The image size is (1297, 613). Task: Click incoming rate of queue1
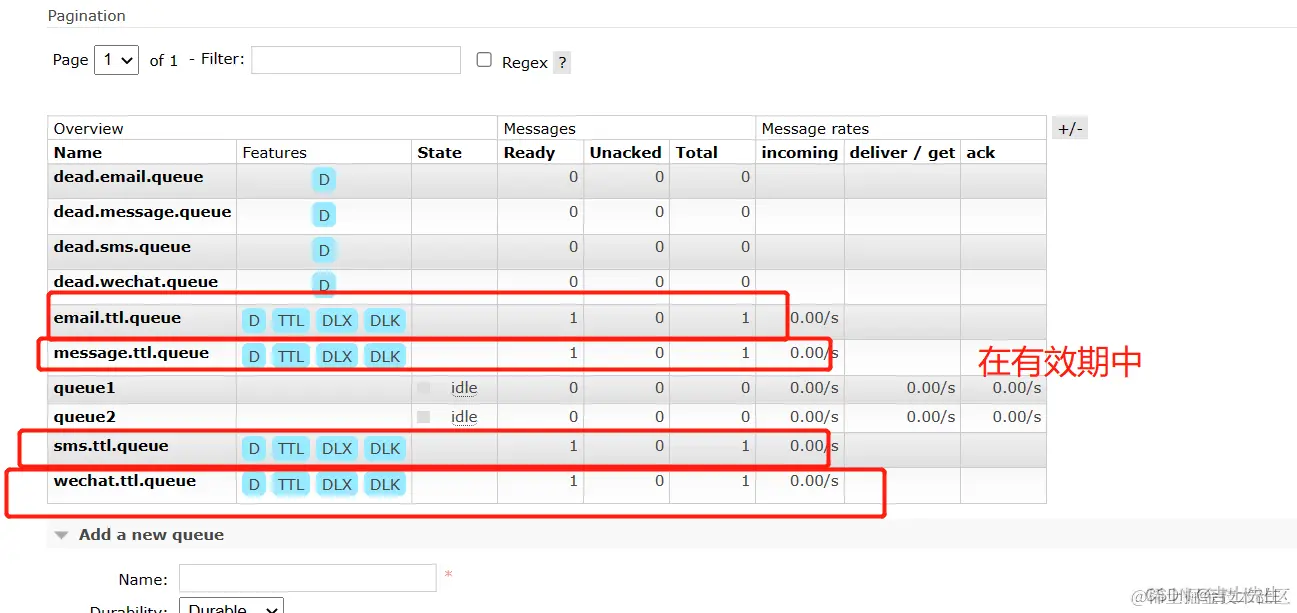point(814,388)
